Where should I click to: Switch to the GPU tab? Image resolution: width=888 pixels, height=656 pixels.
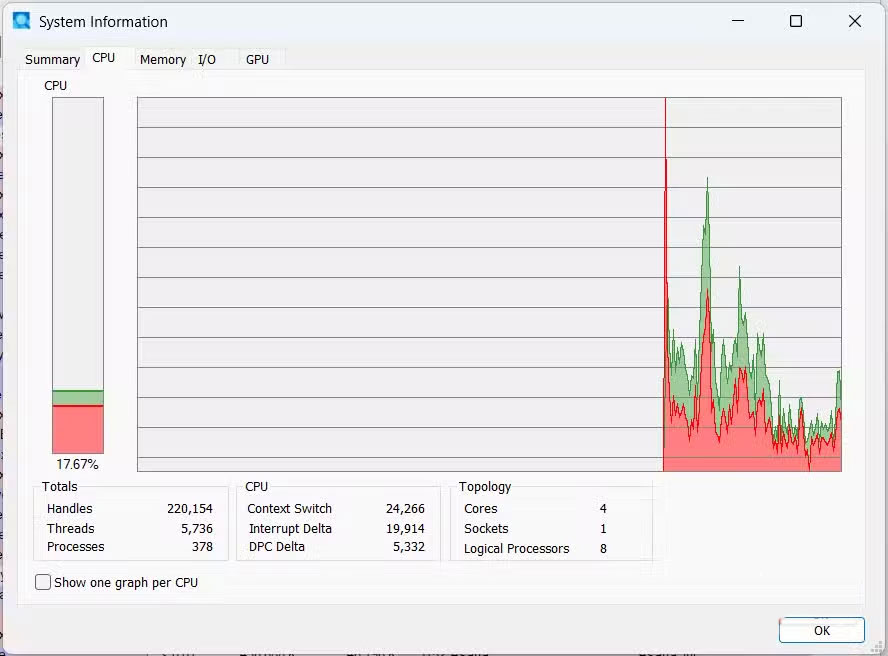256,59
